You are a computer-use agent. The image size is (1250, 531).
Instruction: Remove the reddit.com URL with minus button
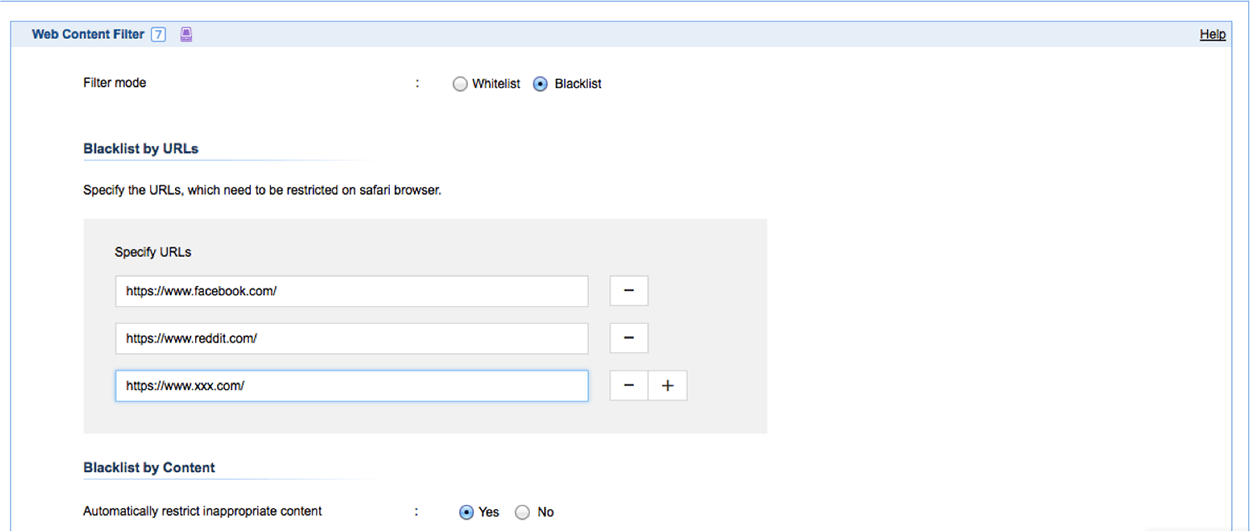click(629, 338)
